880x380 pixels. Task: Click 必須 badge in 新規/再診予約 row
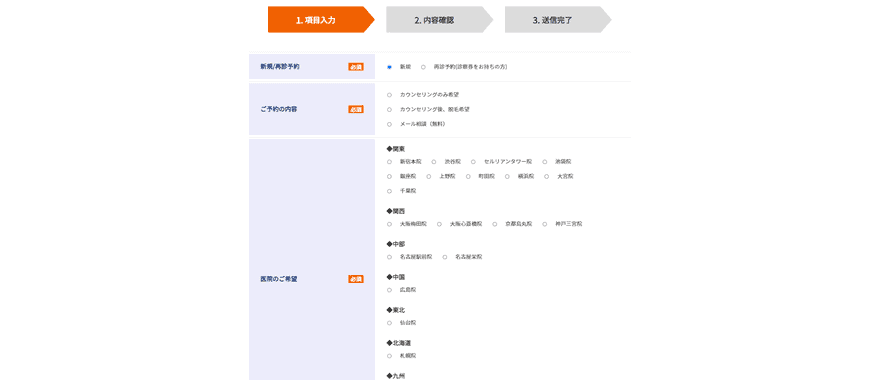(356, 67)
